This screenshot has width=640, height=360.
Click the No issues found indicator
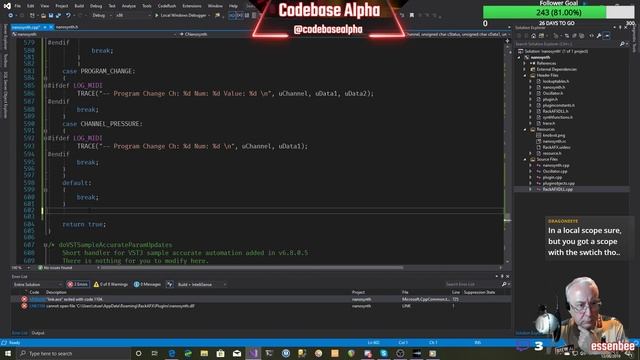[55, 268]
